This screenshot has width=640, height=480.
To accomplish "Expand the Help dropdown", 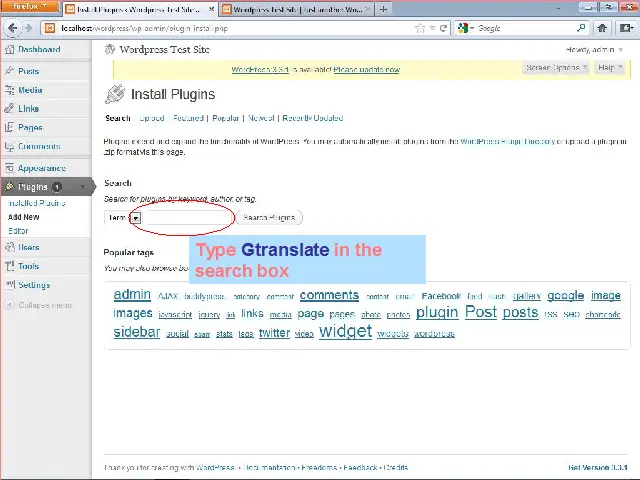I will tap(610, 67).
